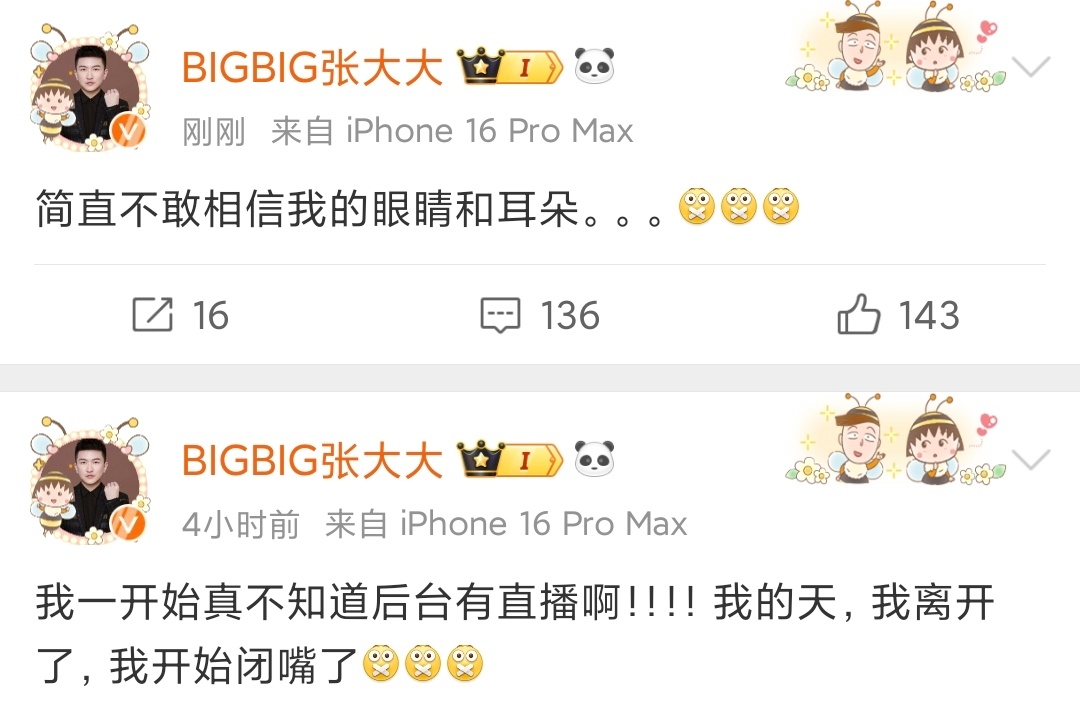Screen dimensions: 1080x716
Task: Like the first post with the thumbs-up icon
Action: [x=858, y=314]
